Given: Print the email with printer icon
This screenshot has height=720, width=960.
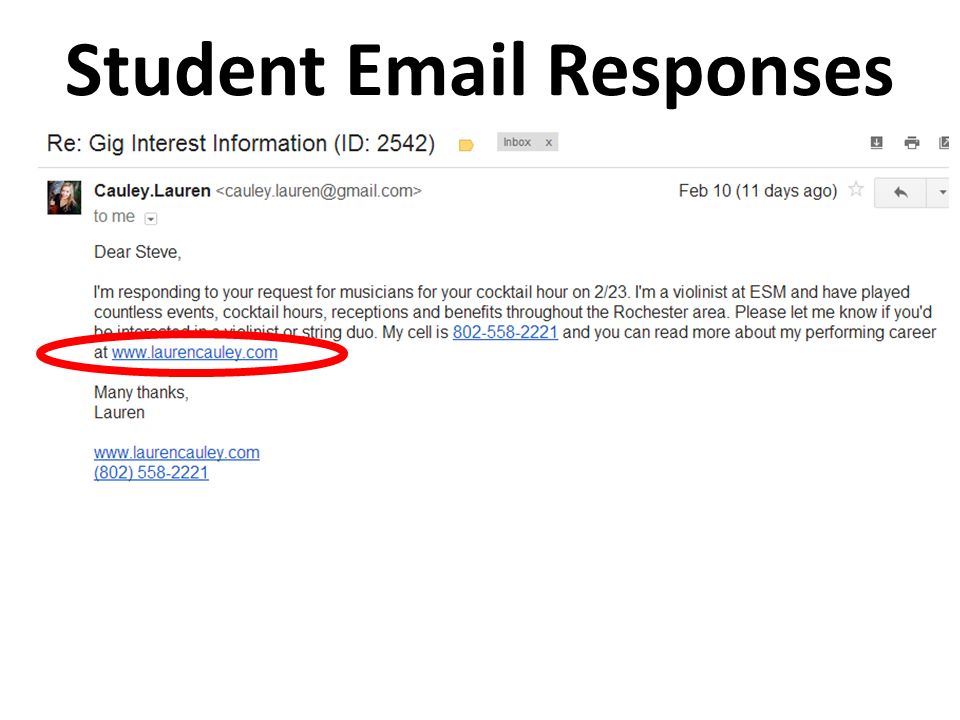Looking at the screenshot, I should [x=912, y=143].
